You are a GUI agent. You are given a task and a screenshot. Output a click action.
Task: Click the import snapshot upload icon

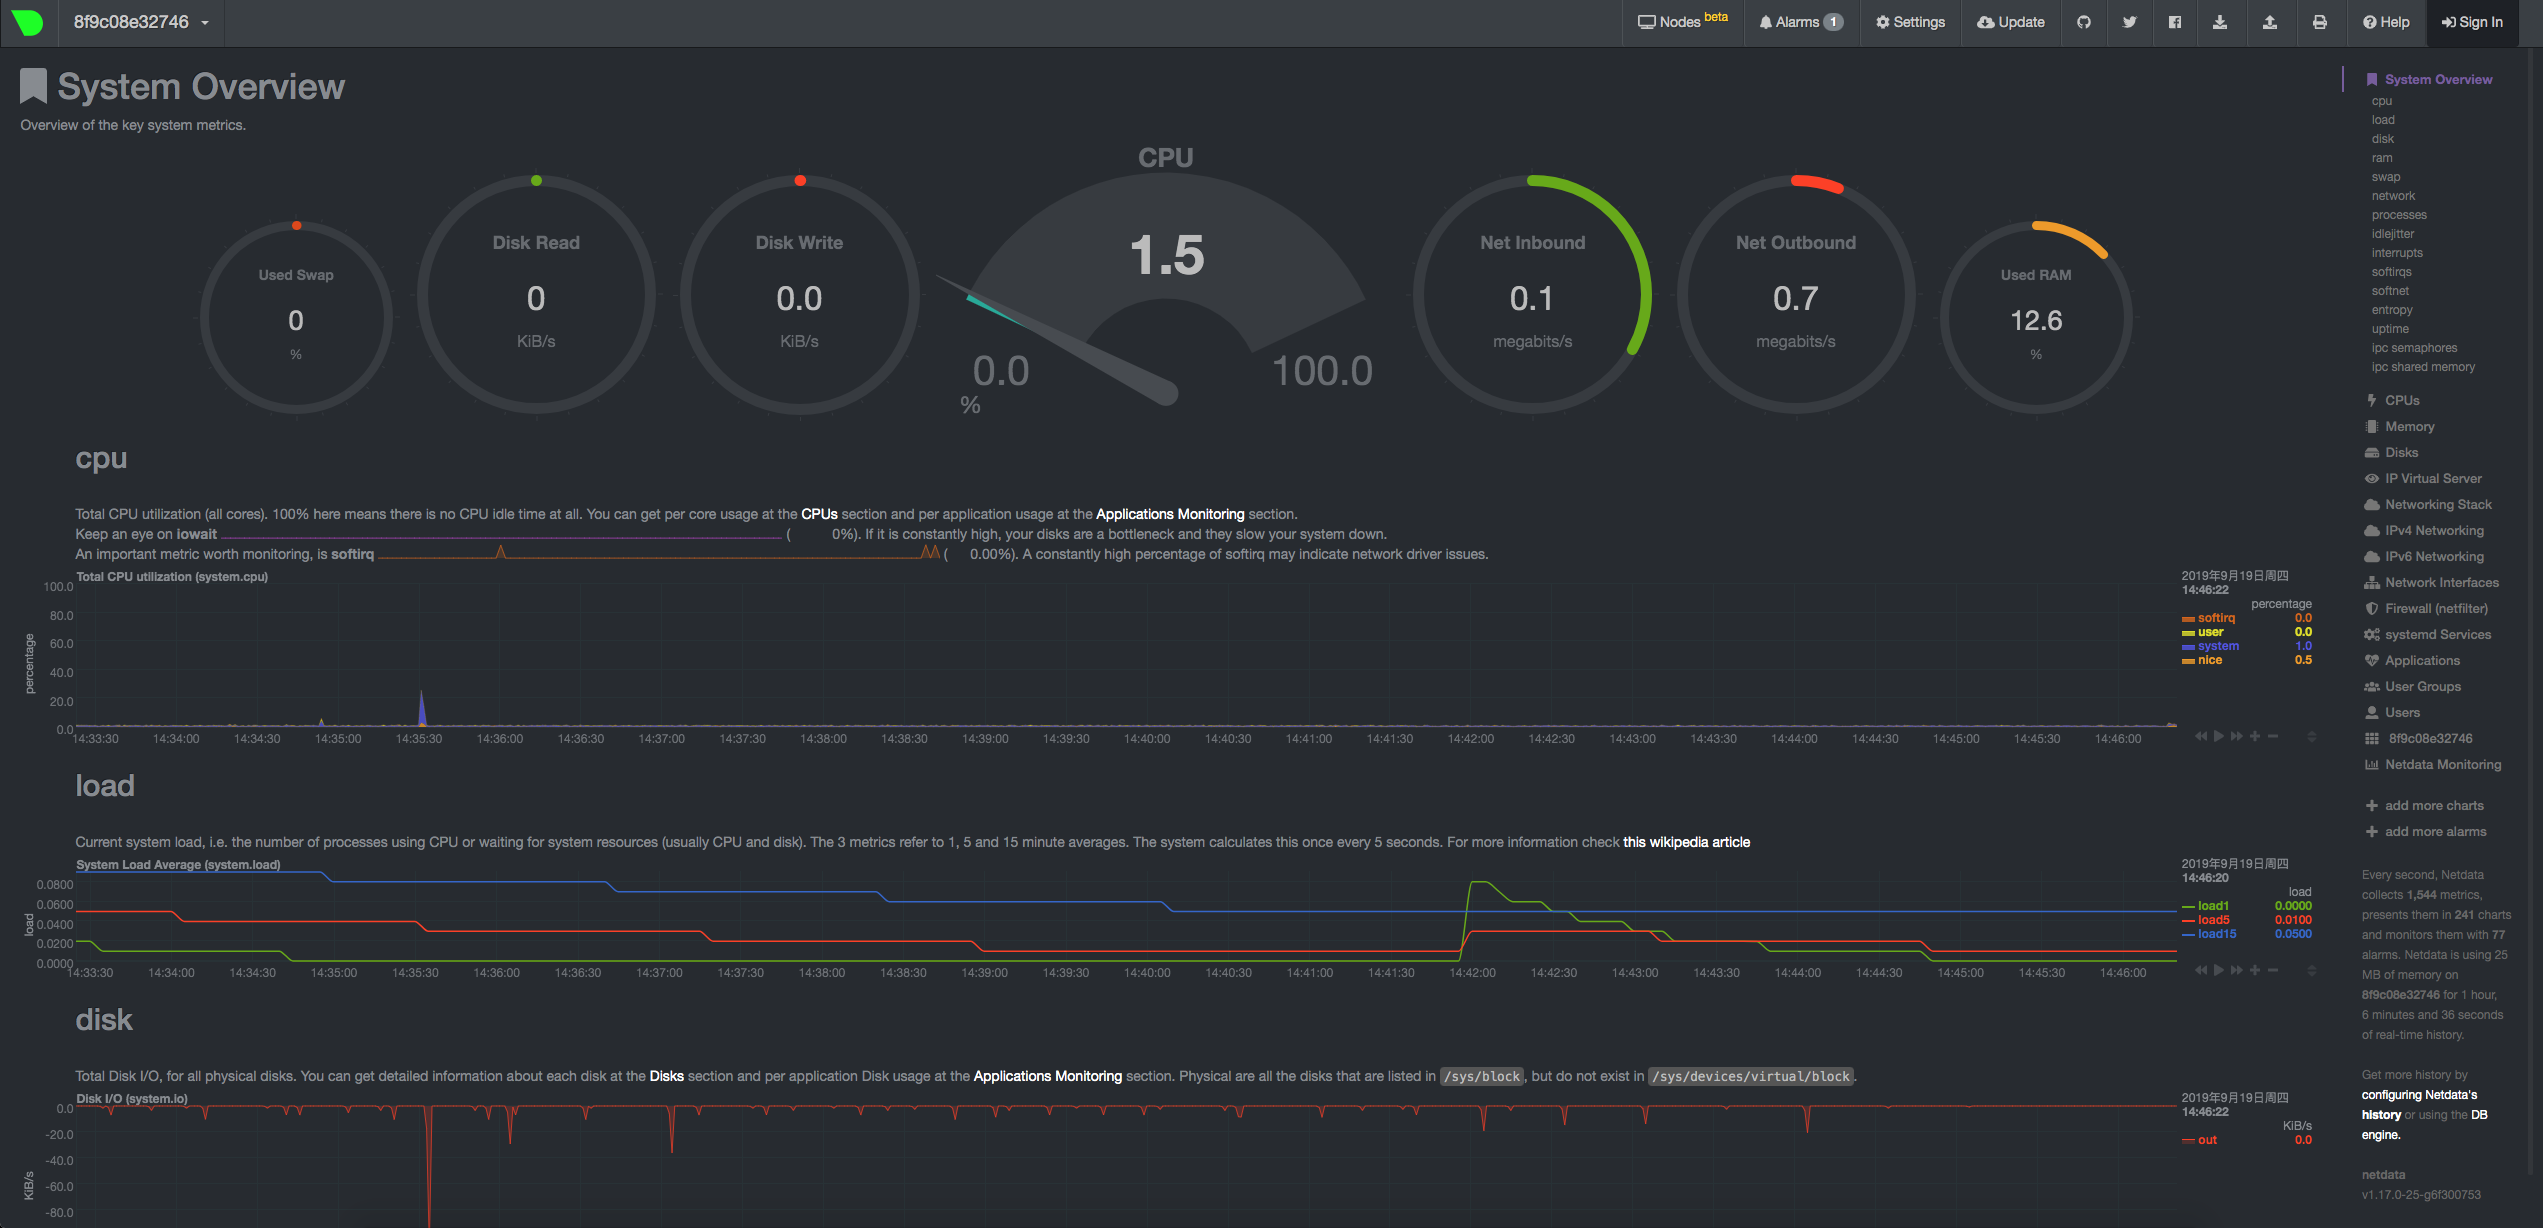tap(2270, 22)
